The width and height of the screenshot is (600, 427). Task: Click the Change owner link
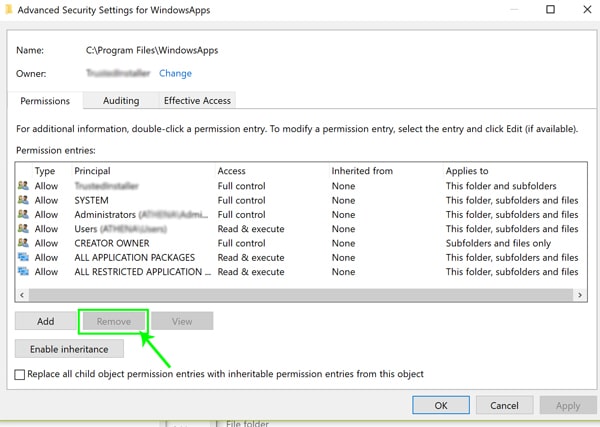(x=175, y=73)
